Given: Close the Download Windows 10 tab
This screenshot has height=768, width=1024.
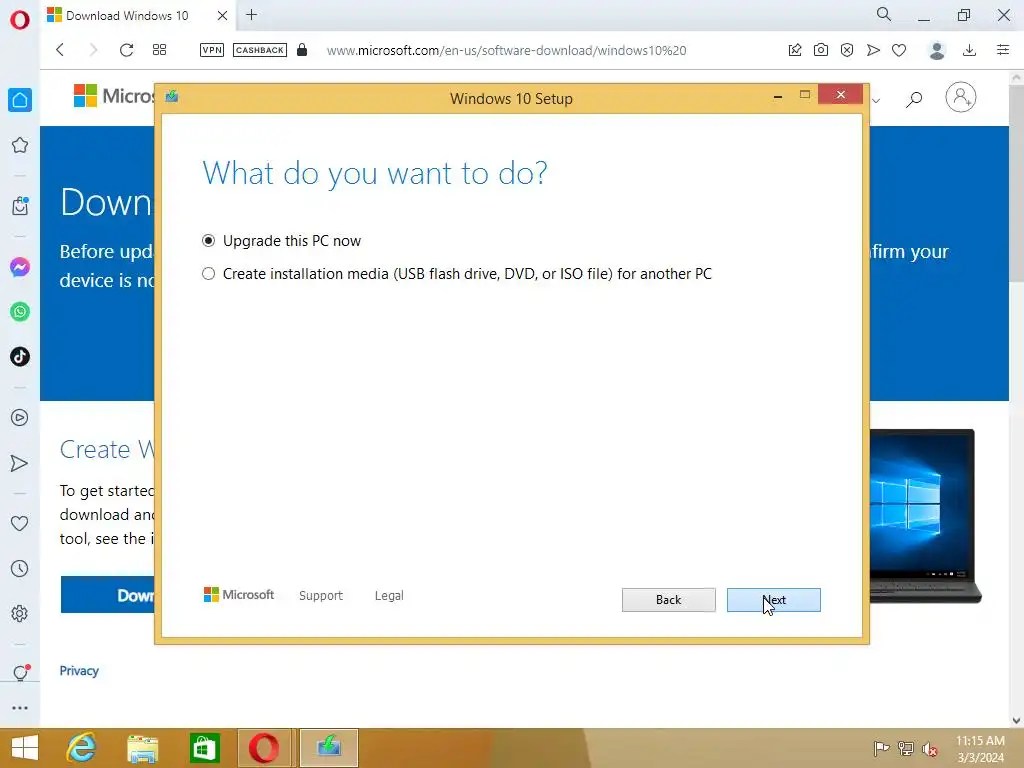Looking at the screenshot, I should (x=222, y=15).
